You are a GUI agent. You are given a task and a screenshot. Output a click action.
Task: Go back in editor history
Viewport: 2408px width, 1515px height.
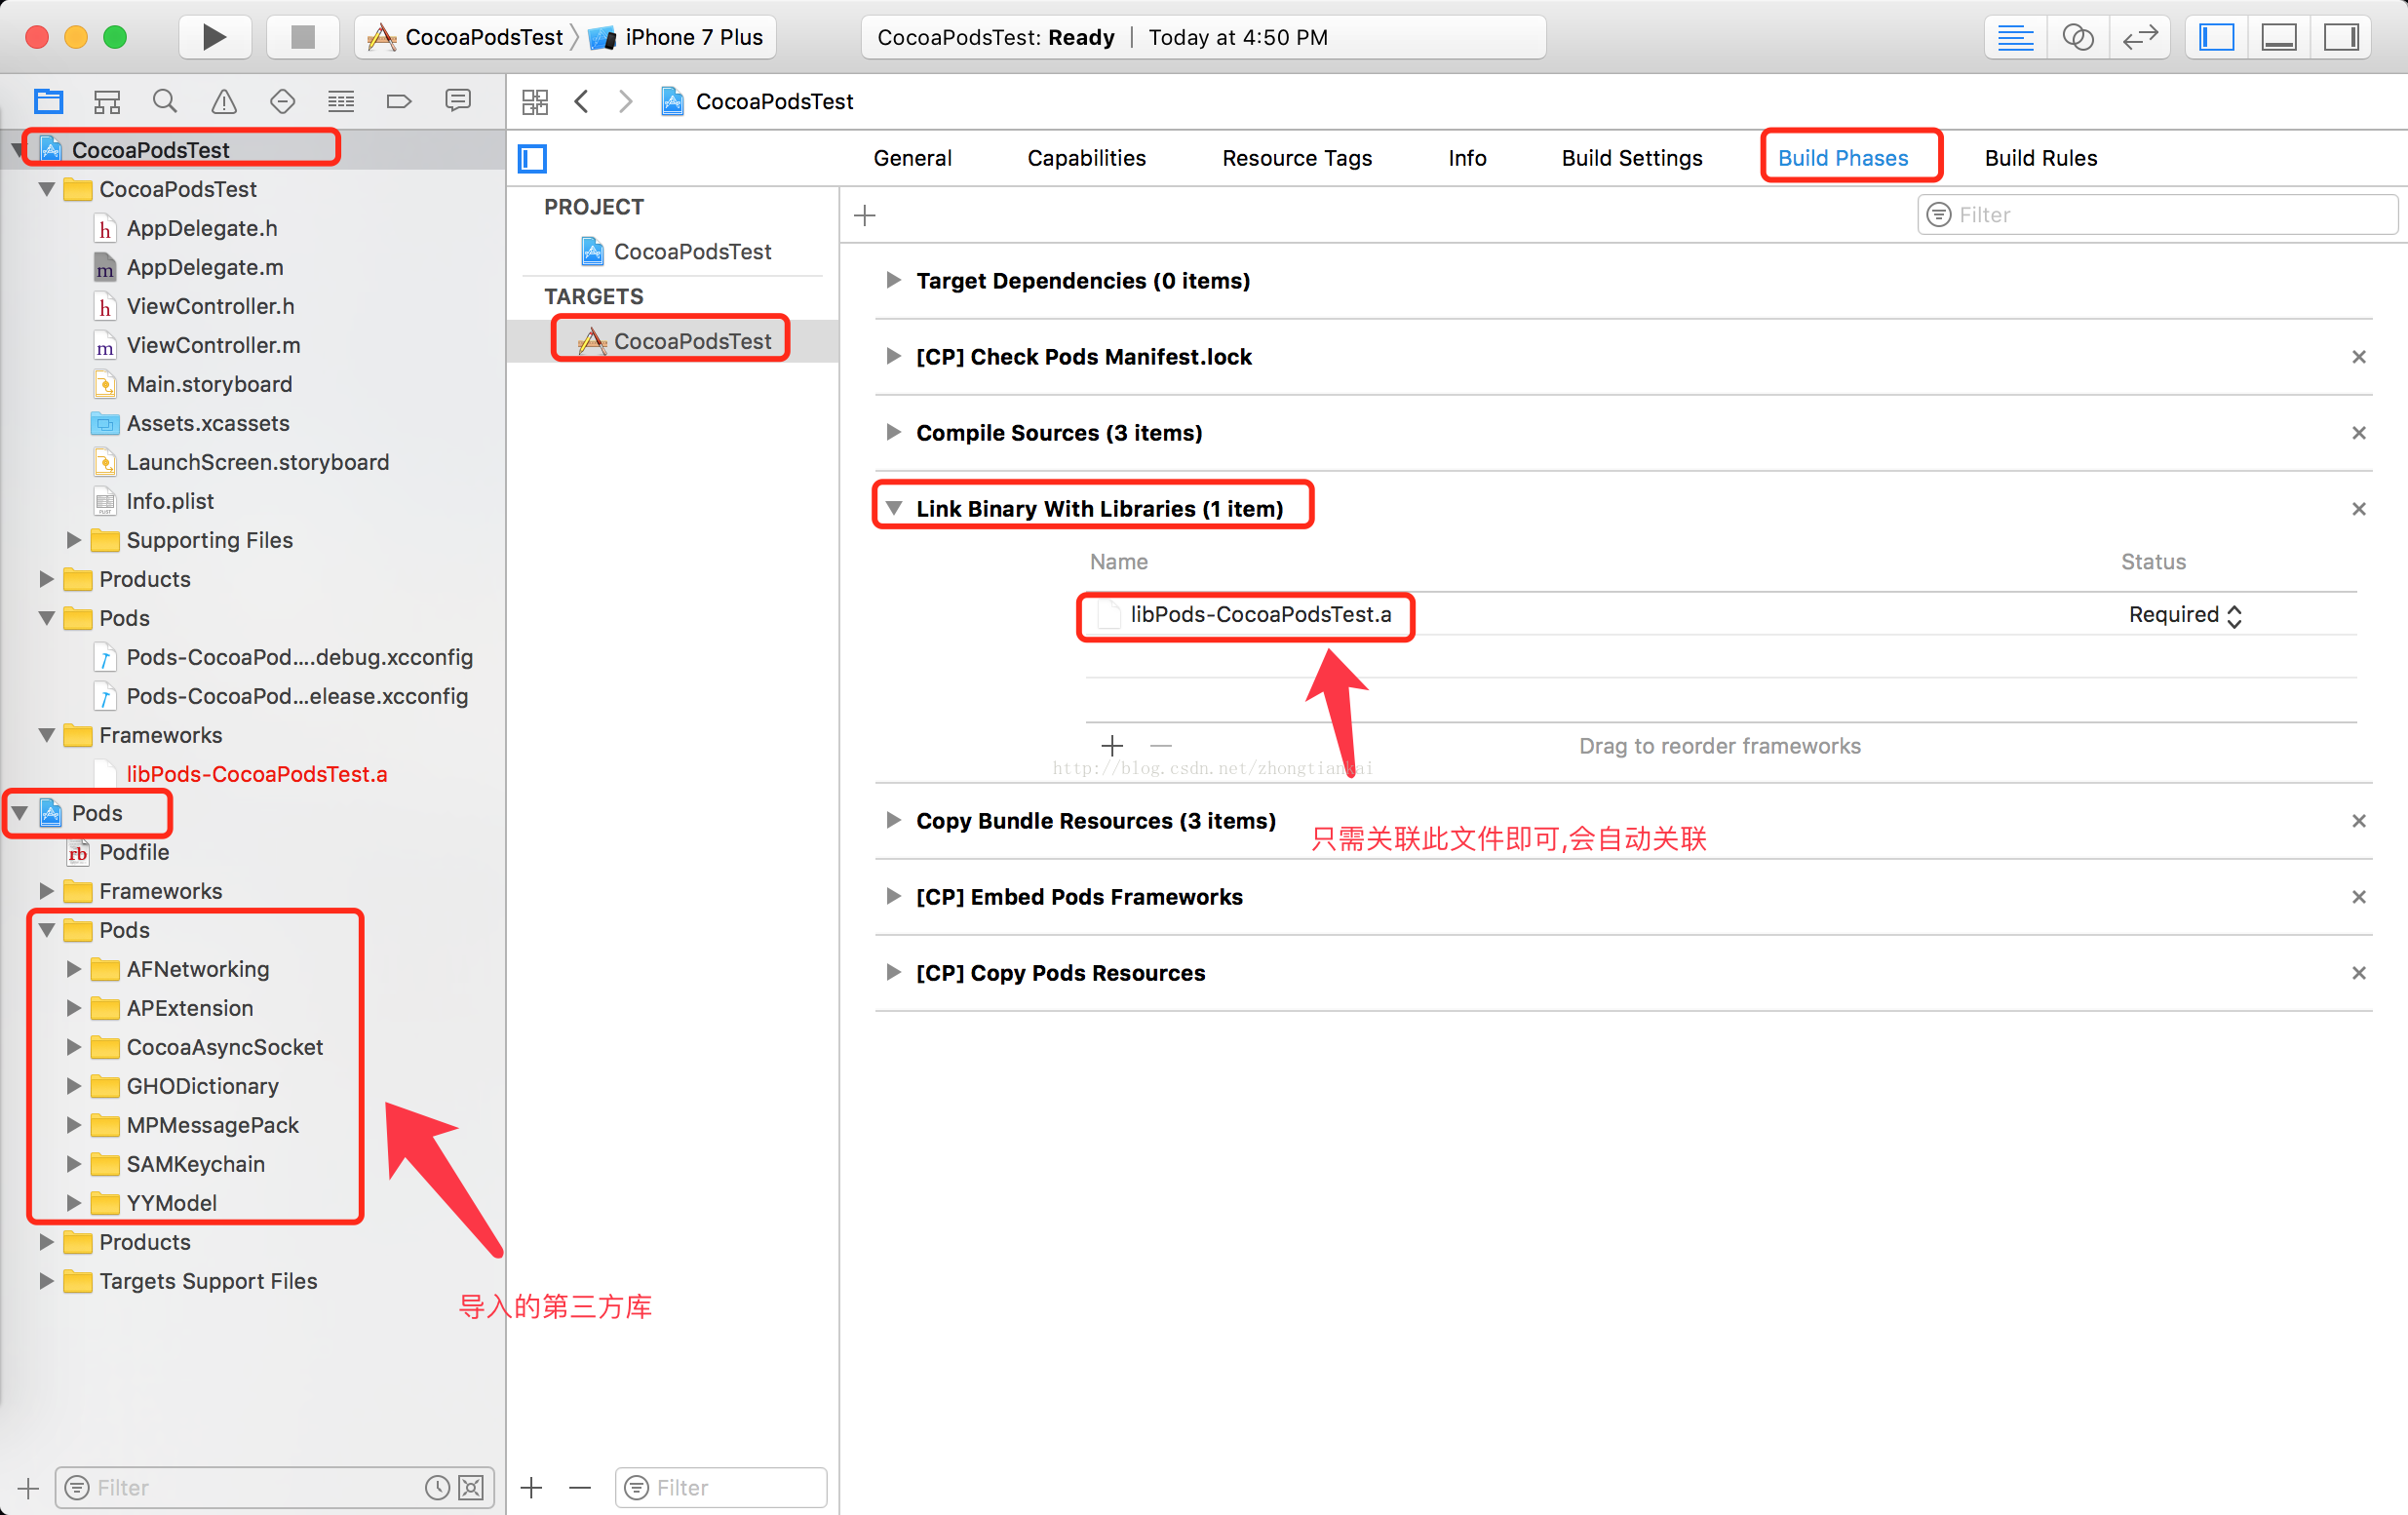point(581,101)
